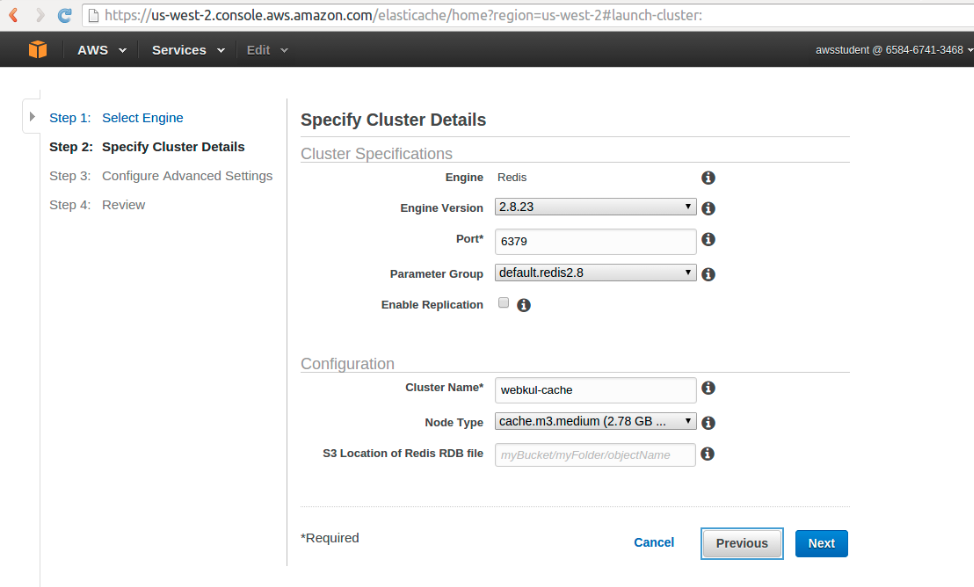The width and height of the screenshot is (974, 587).
Task: Click info icon beside Node Type
Action: 708,422
